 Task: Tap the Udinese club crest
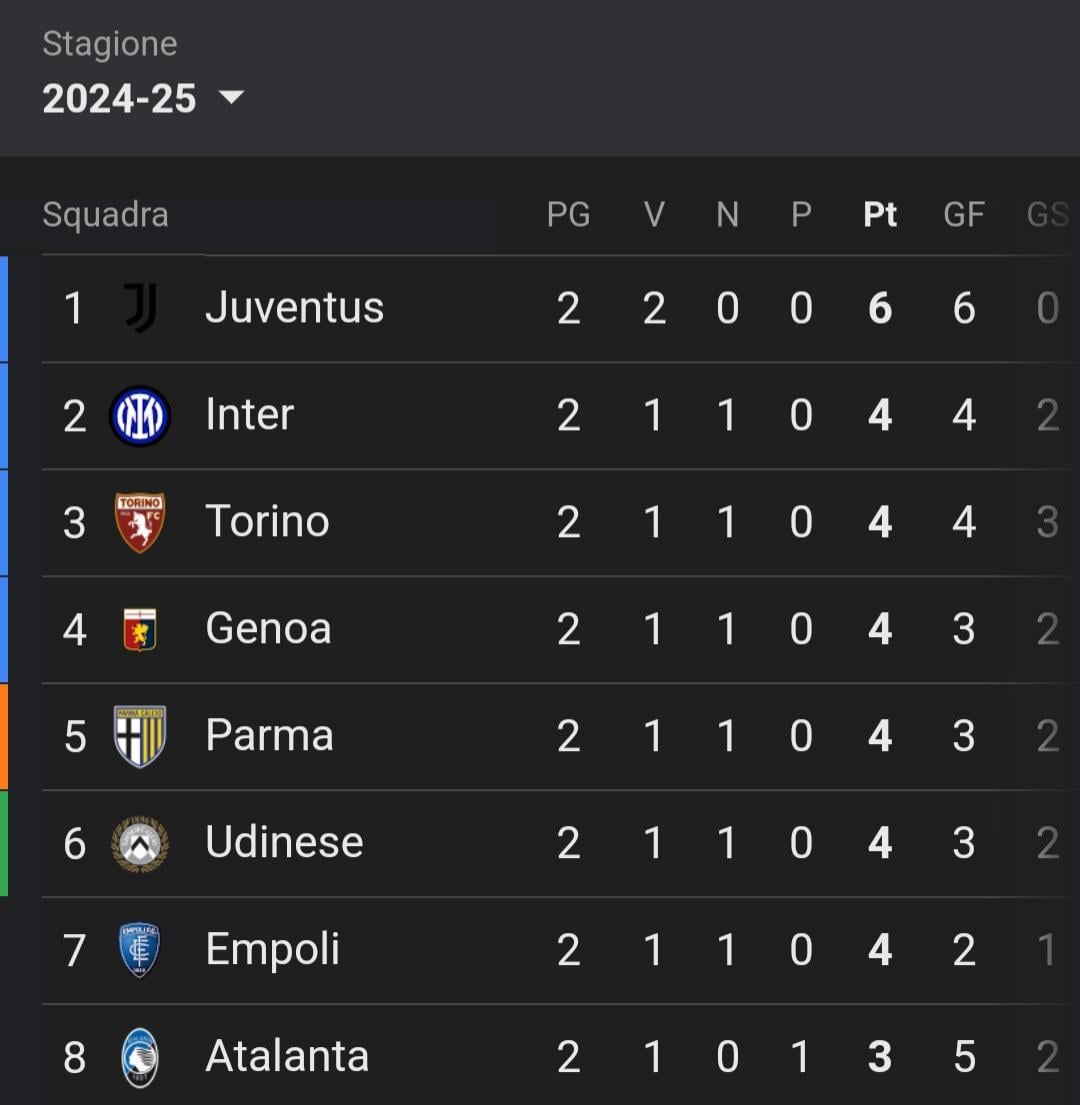[x=140, y=844]
